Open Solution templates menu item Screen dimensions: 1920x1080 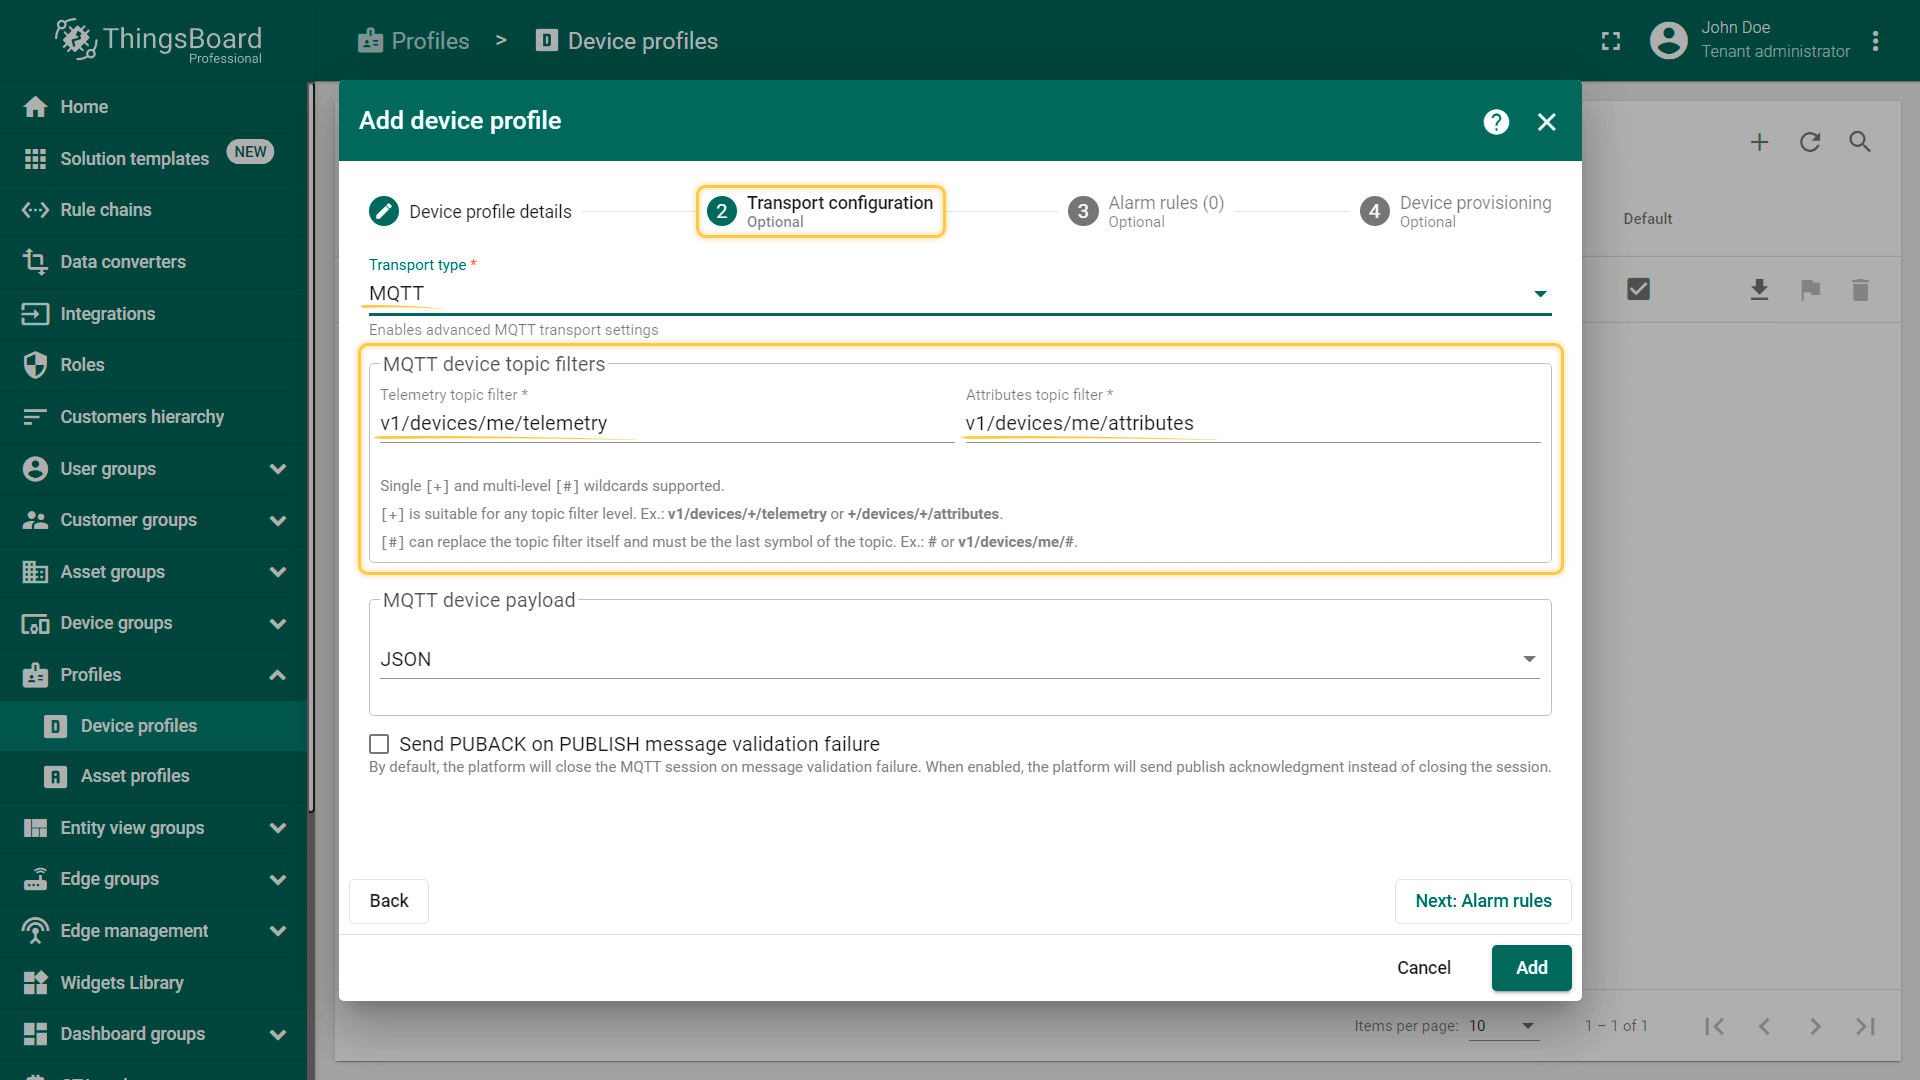pos(154,159)
